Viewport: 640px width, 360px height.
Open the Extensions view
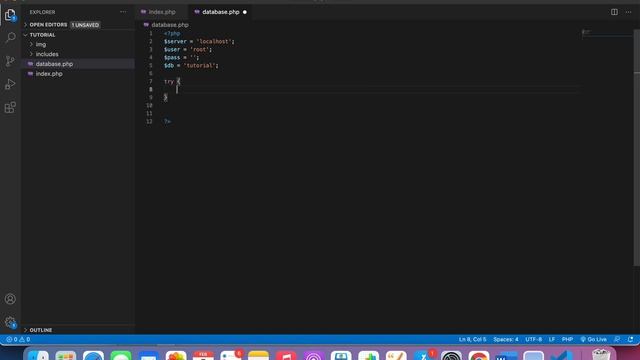(10, 107)
